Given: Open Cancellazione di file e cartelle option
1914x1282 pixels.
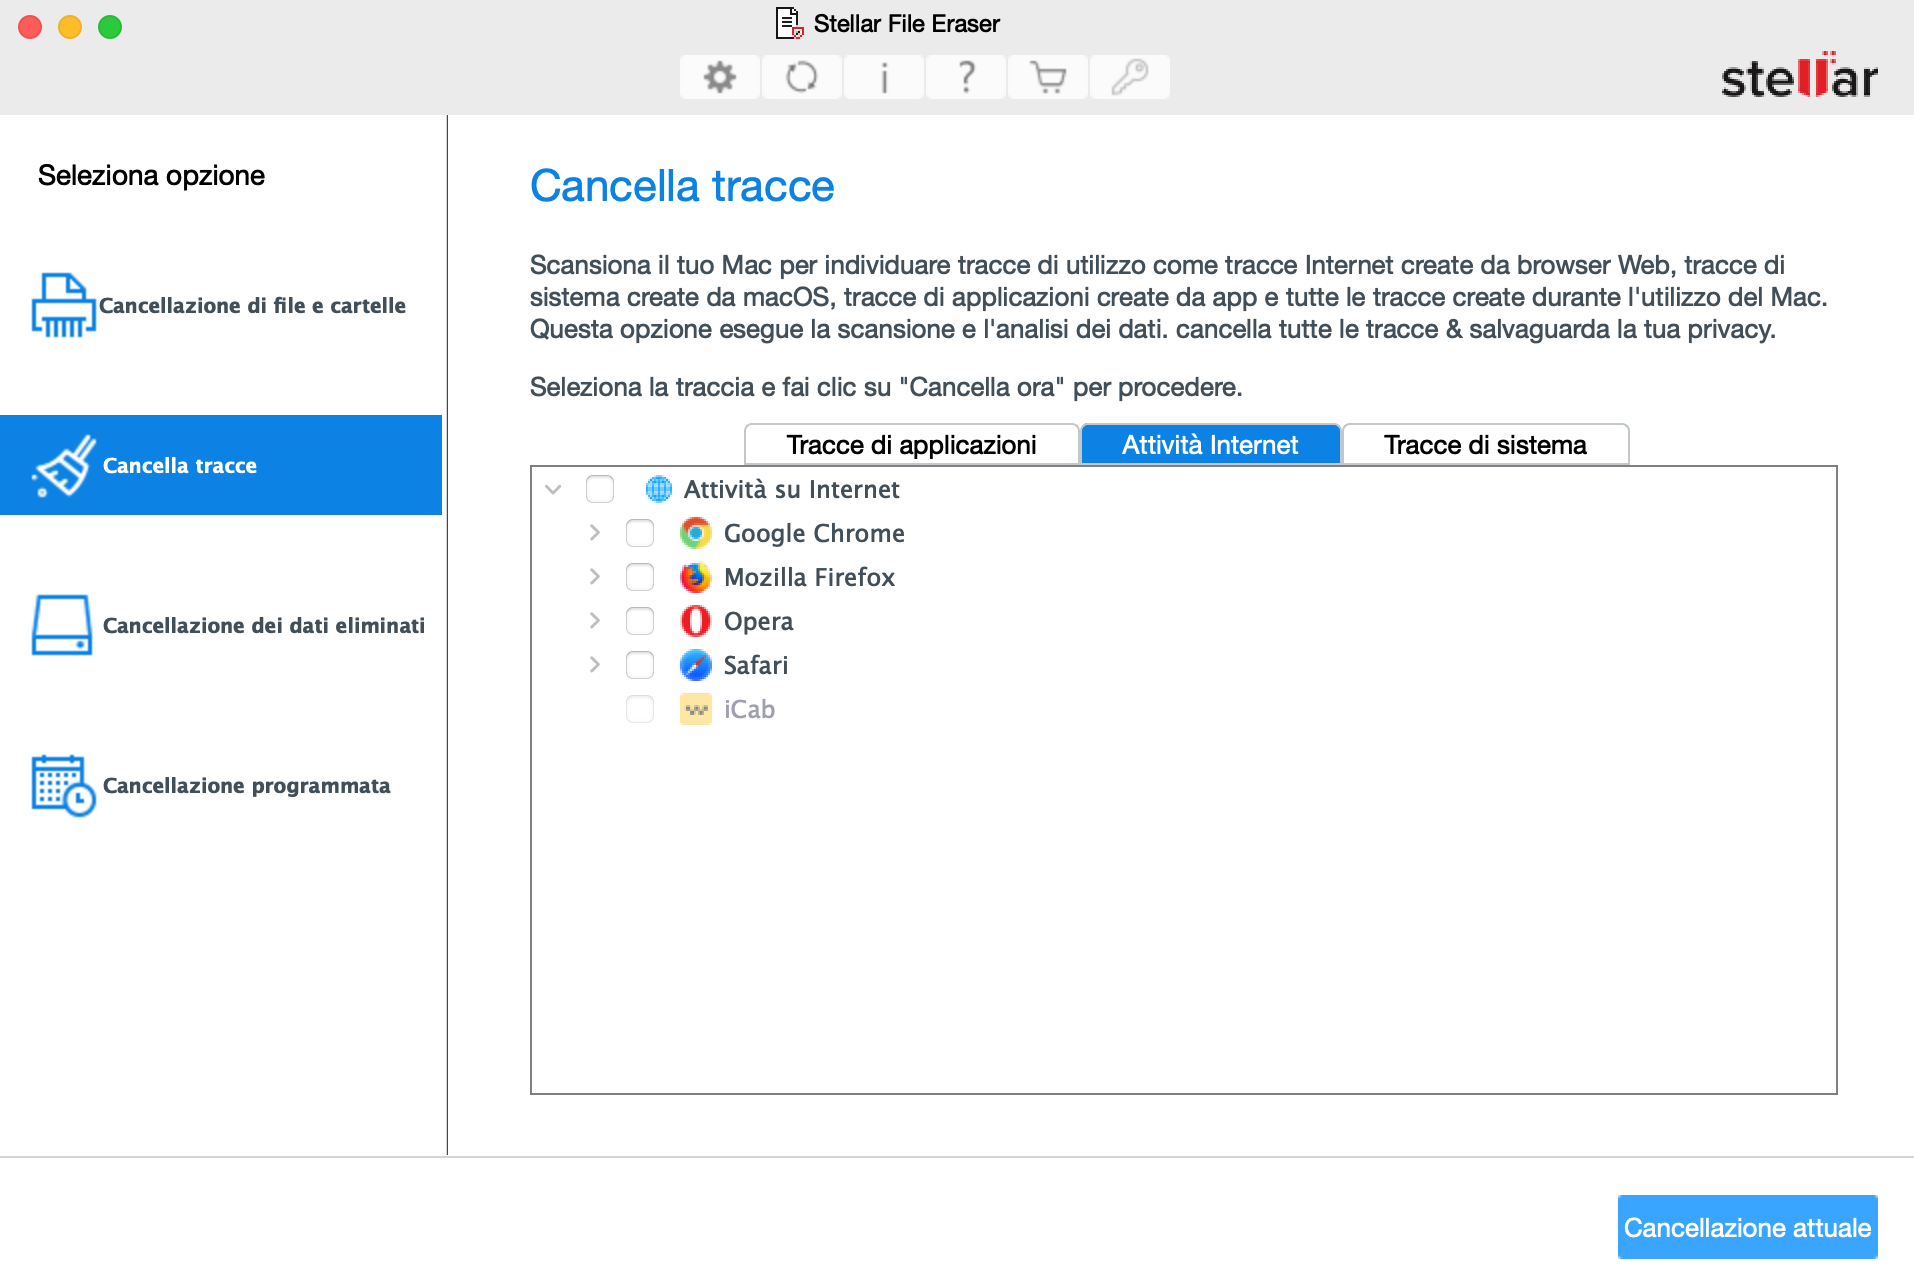Looking at the screenshot, I should 221,305.
